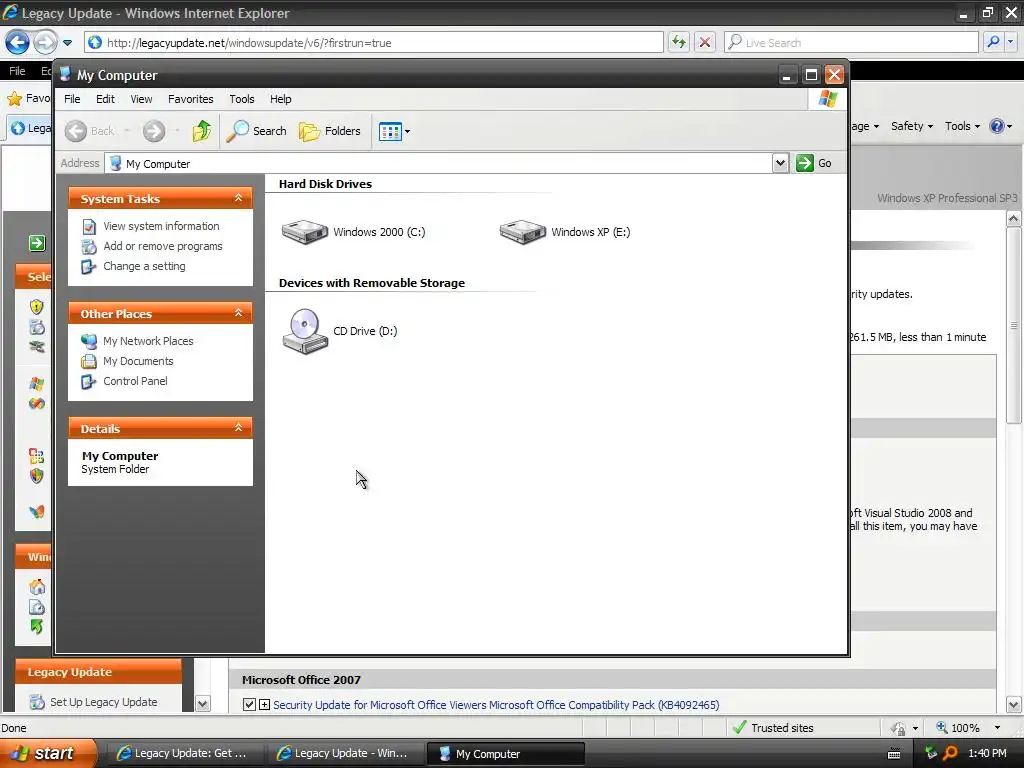Click the IE page scrollbar down arrow

1014,705
